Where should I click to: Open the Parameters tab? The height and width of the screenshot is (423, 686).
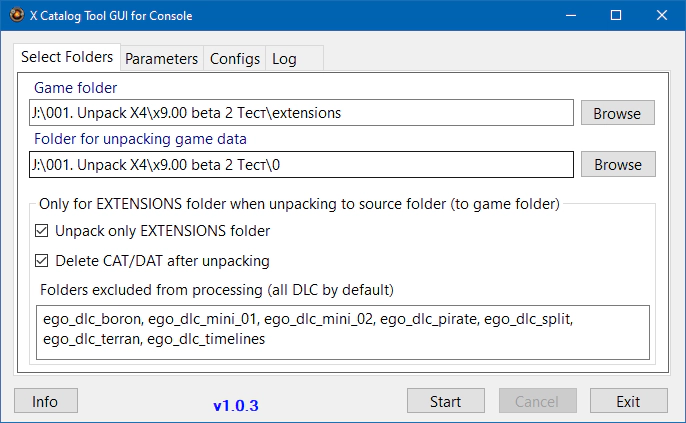coord(162,59)
